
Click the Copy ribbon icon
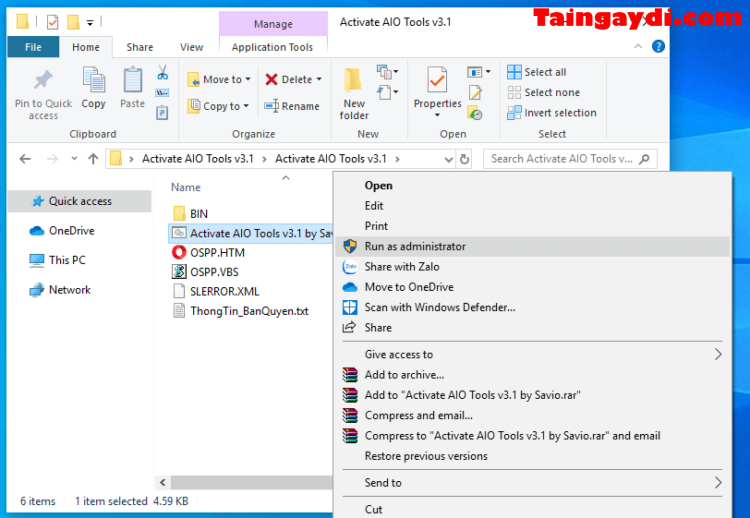(x=94, y=80)
